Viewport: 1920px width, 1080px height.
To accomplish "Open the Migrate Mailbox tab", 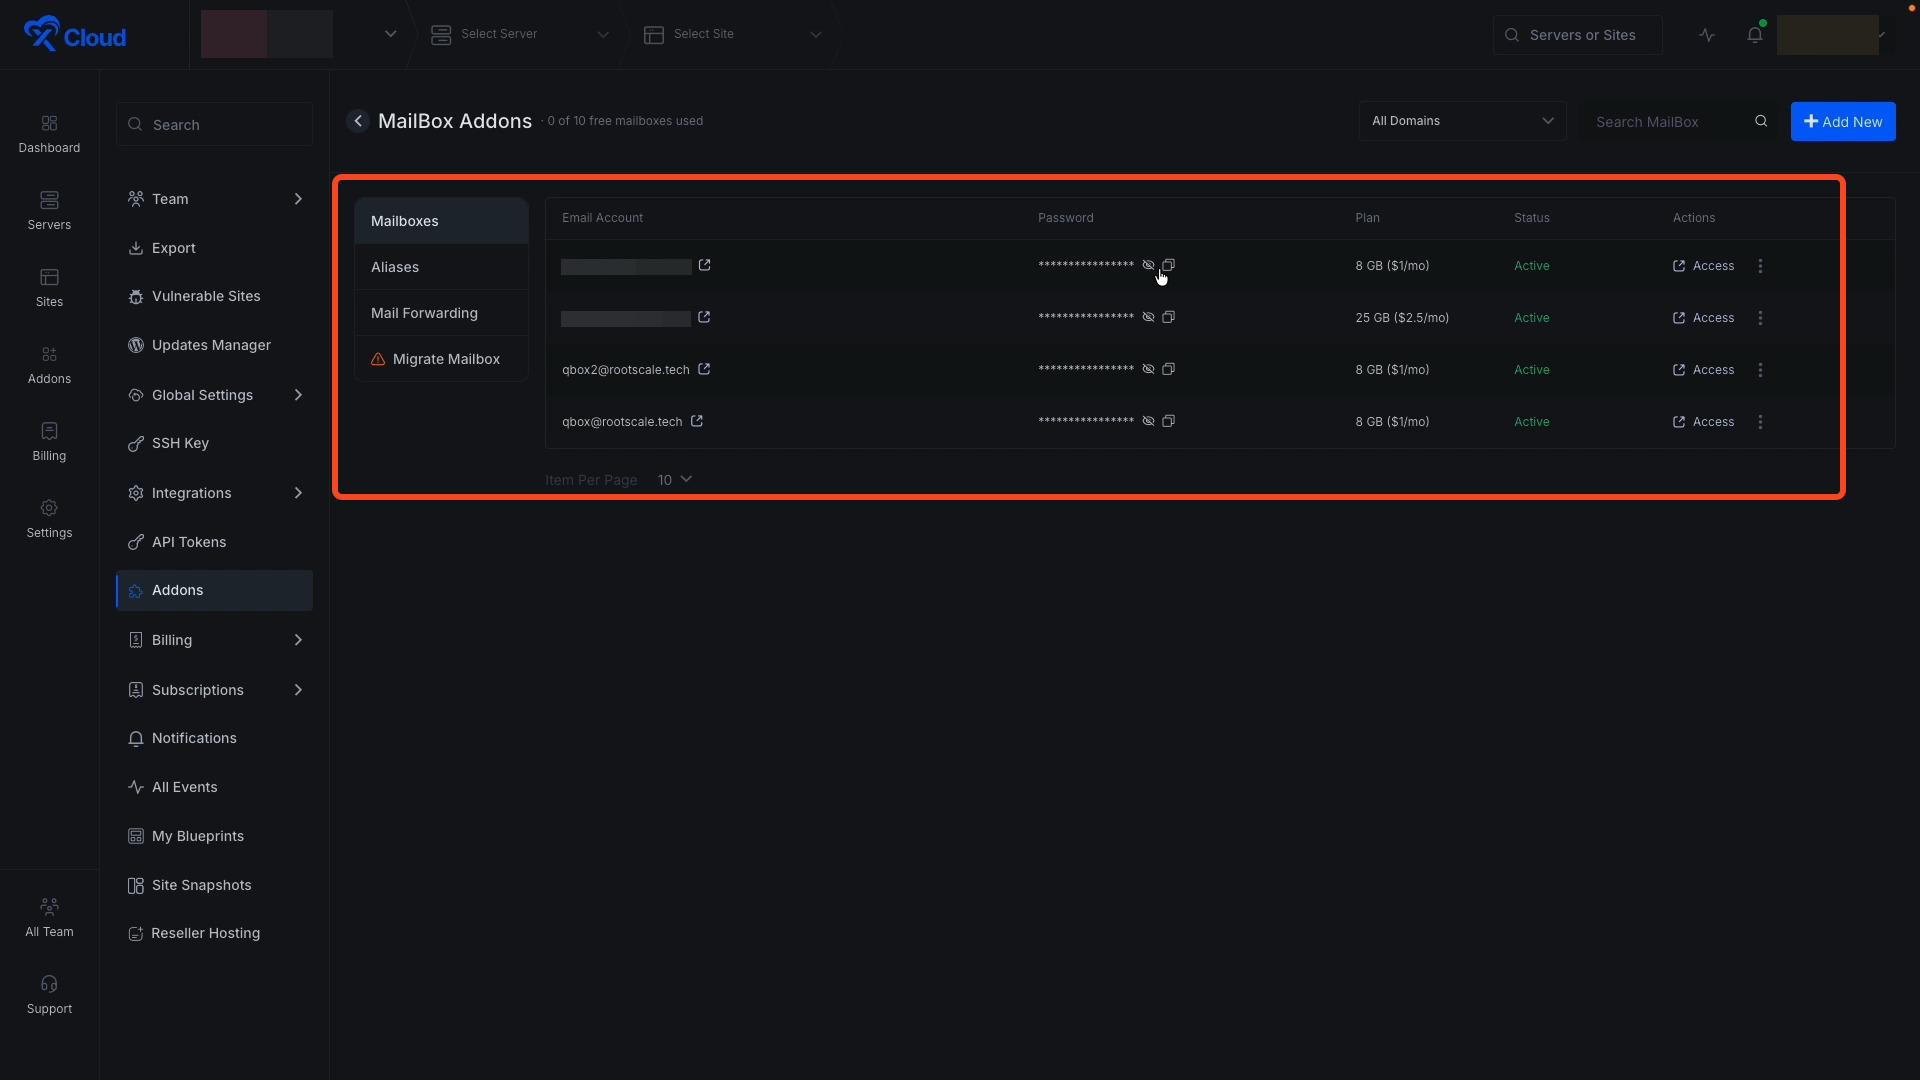I will point(441,359).
